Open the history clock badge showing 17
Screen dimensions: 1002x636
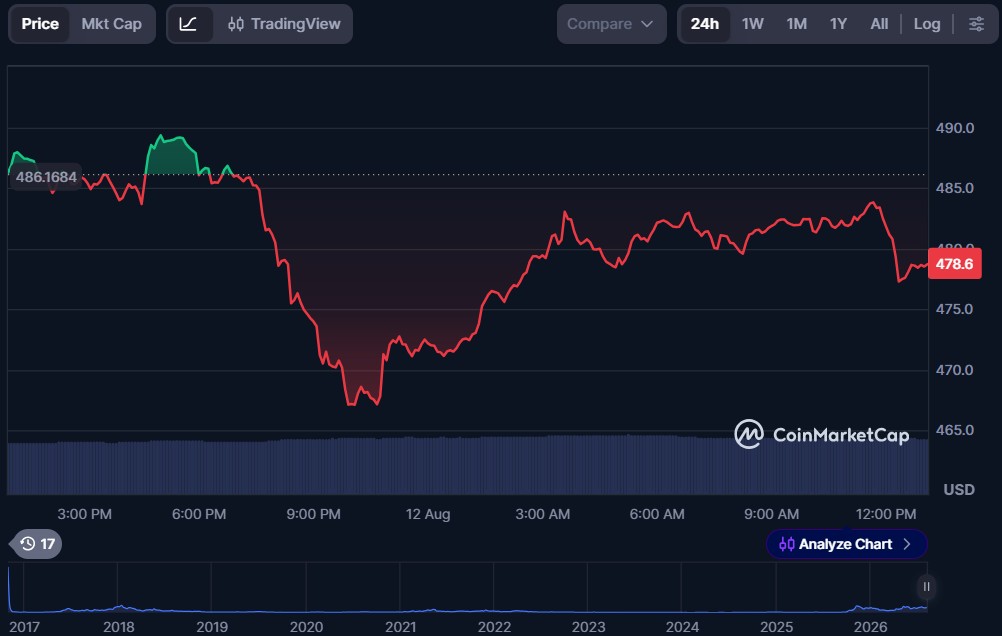pyautogui.click(x=36, y=544)
